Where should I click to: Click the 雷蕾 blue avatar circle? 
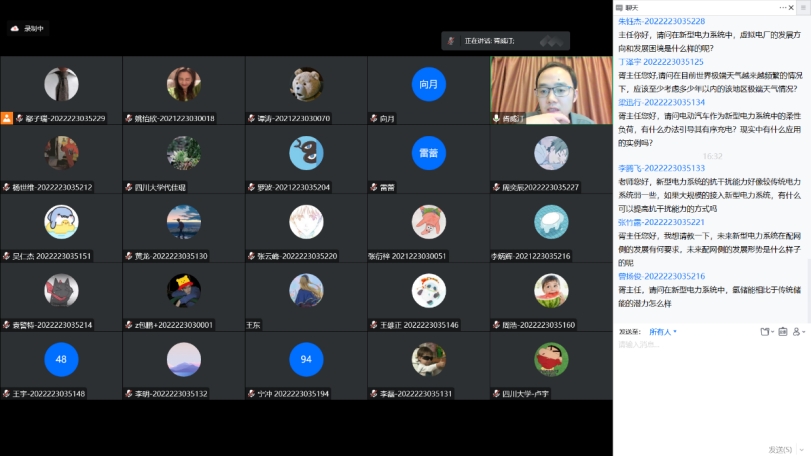coord(428,152)
